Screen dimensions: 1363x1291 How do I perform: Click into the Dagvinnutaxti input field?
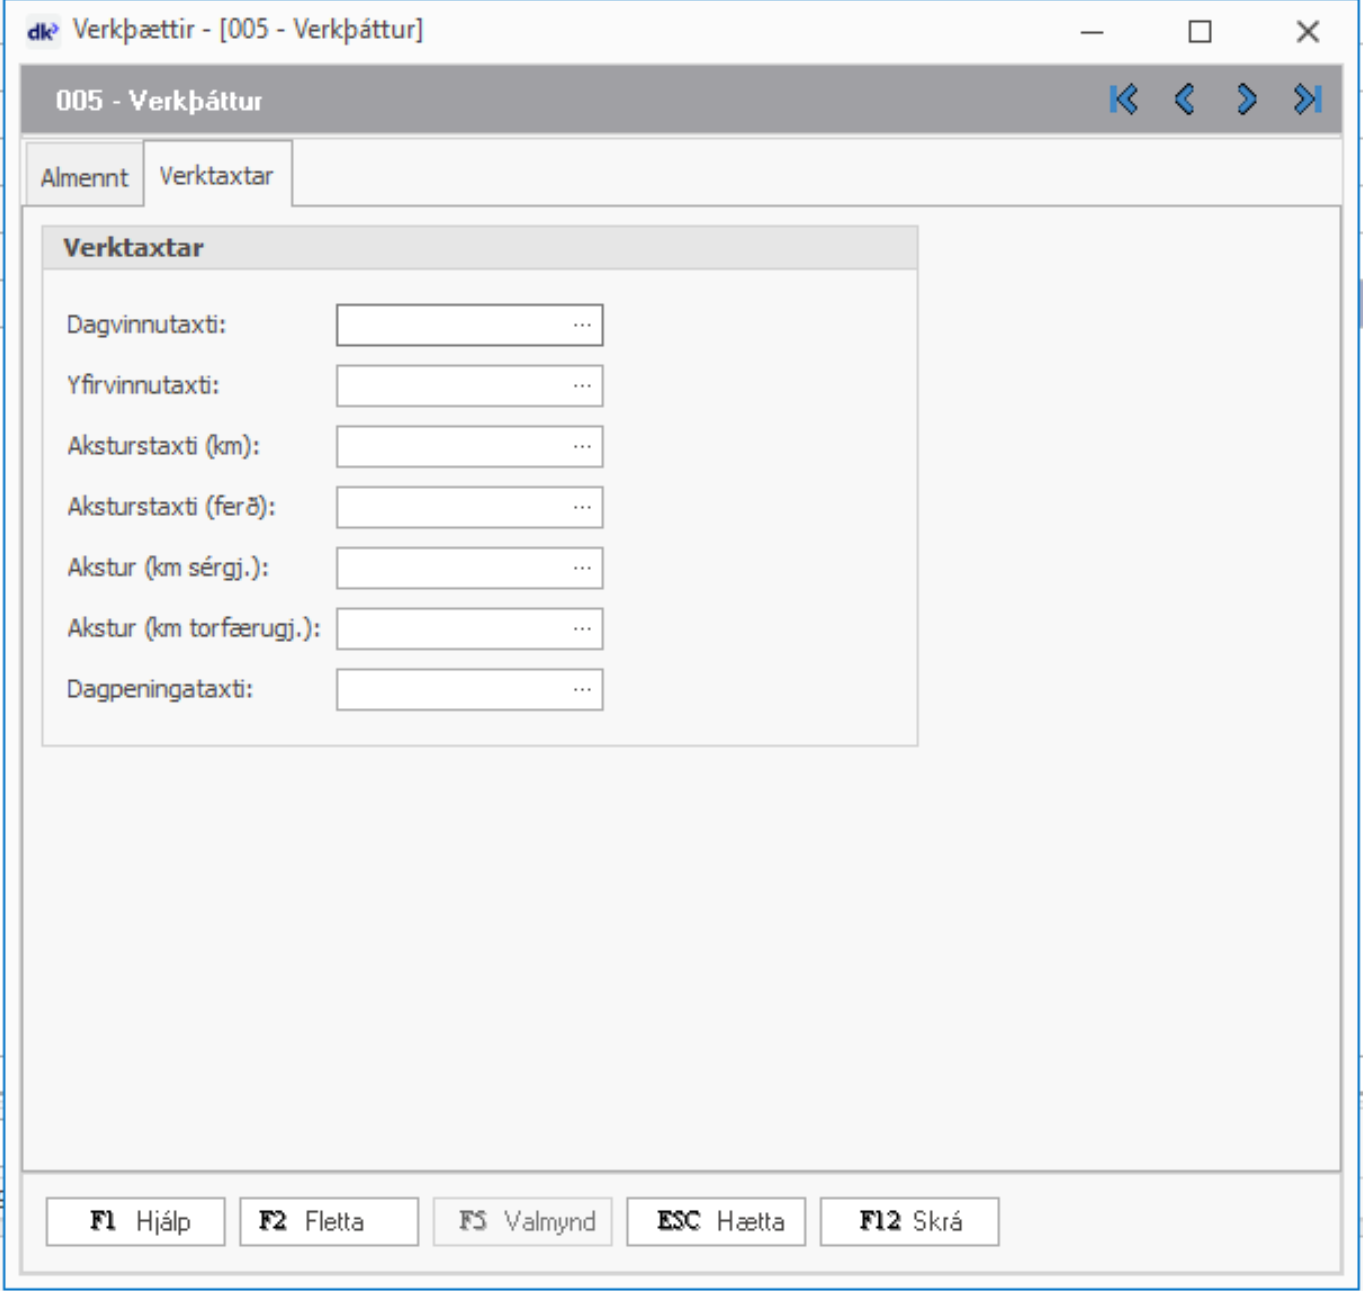[452, 326]
